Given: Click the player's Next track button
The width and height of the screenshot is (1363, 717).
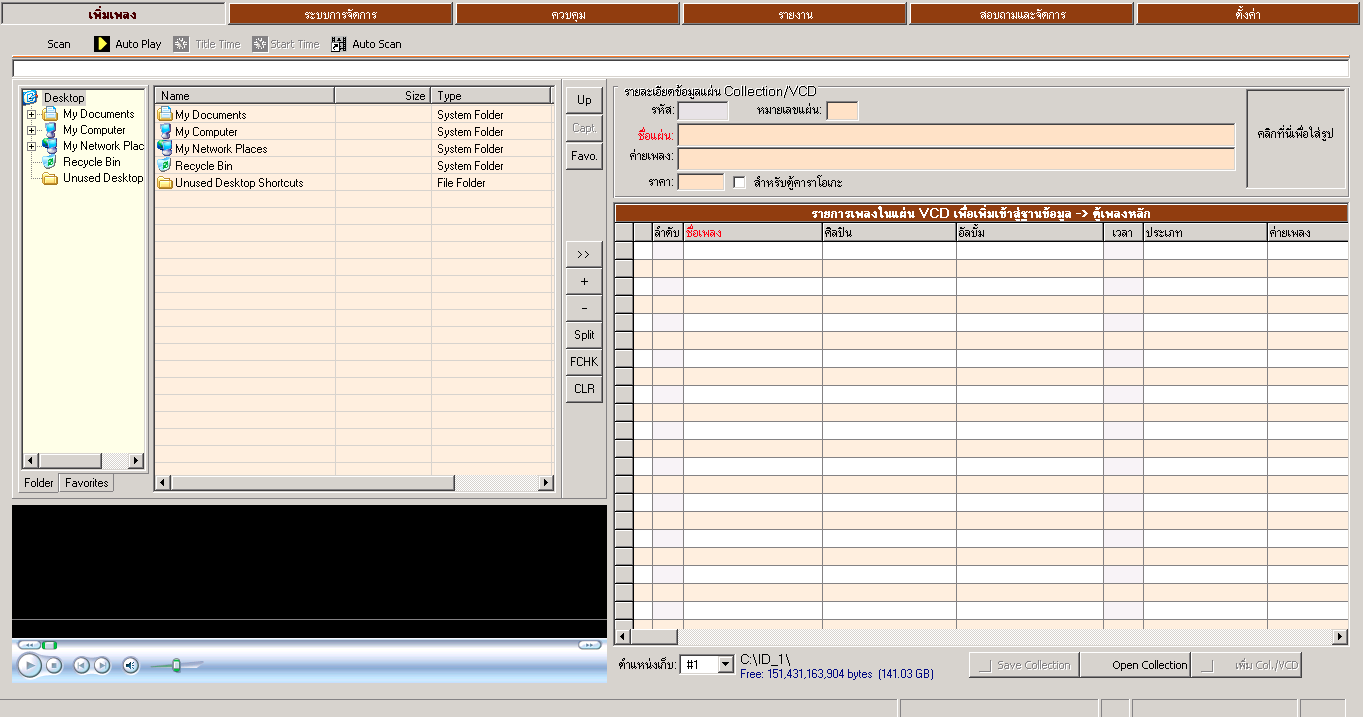Looking at the screenshot, I should [x=102, y=665].
